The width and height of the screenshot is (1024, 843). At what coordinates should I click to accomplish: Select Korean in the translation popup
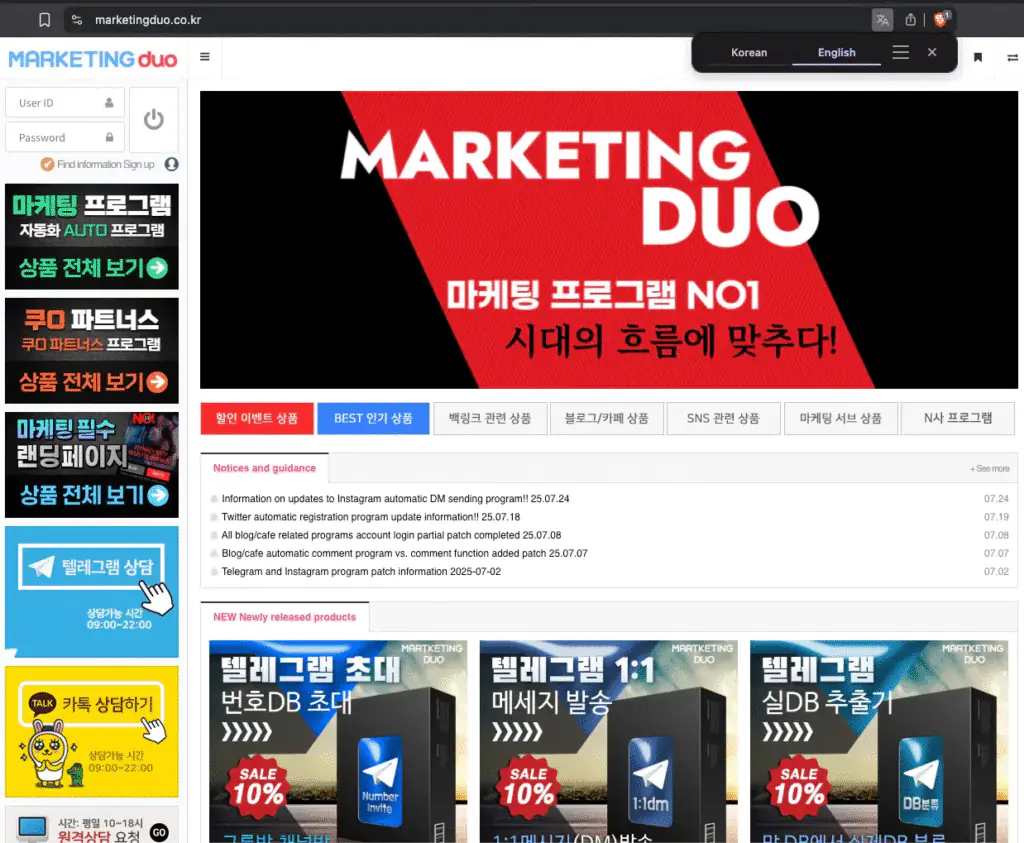click(x=749, y=52)
